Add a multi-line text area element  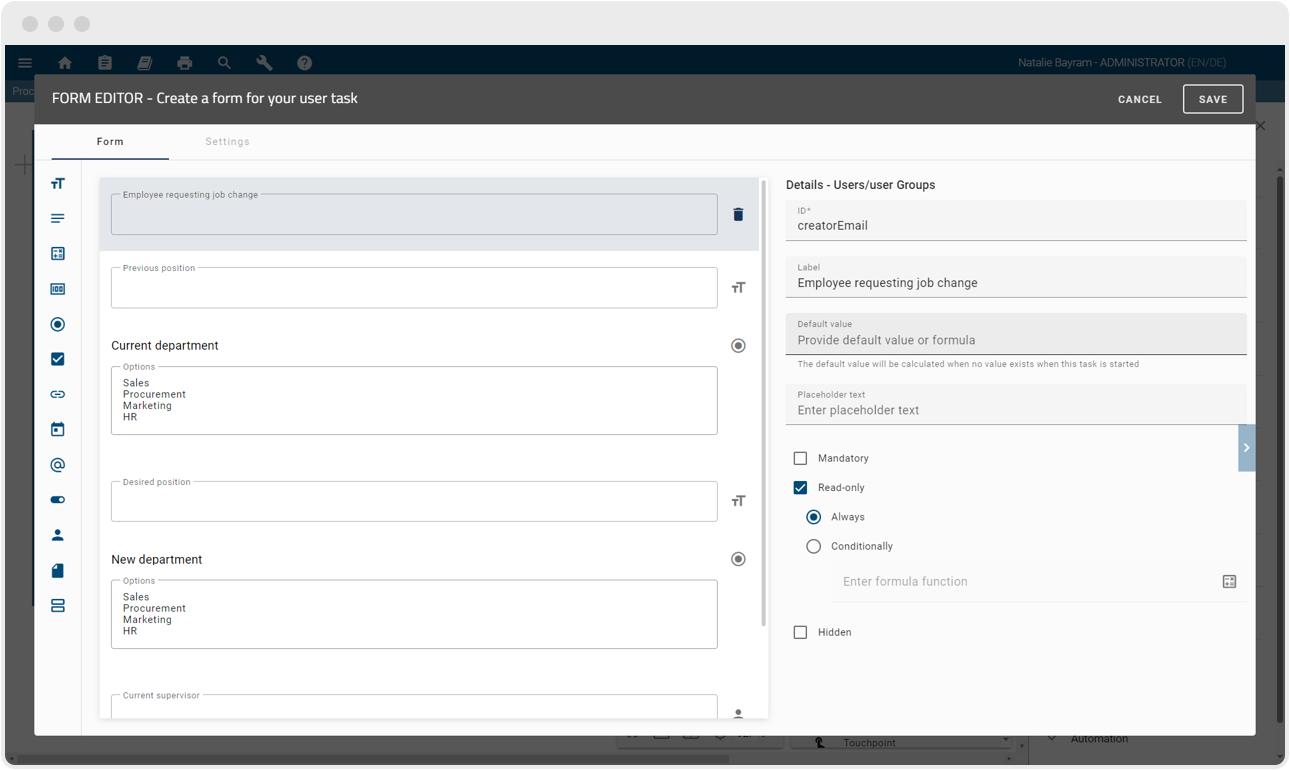(58, 218)
